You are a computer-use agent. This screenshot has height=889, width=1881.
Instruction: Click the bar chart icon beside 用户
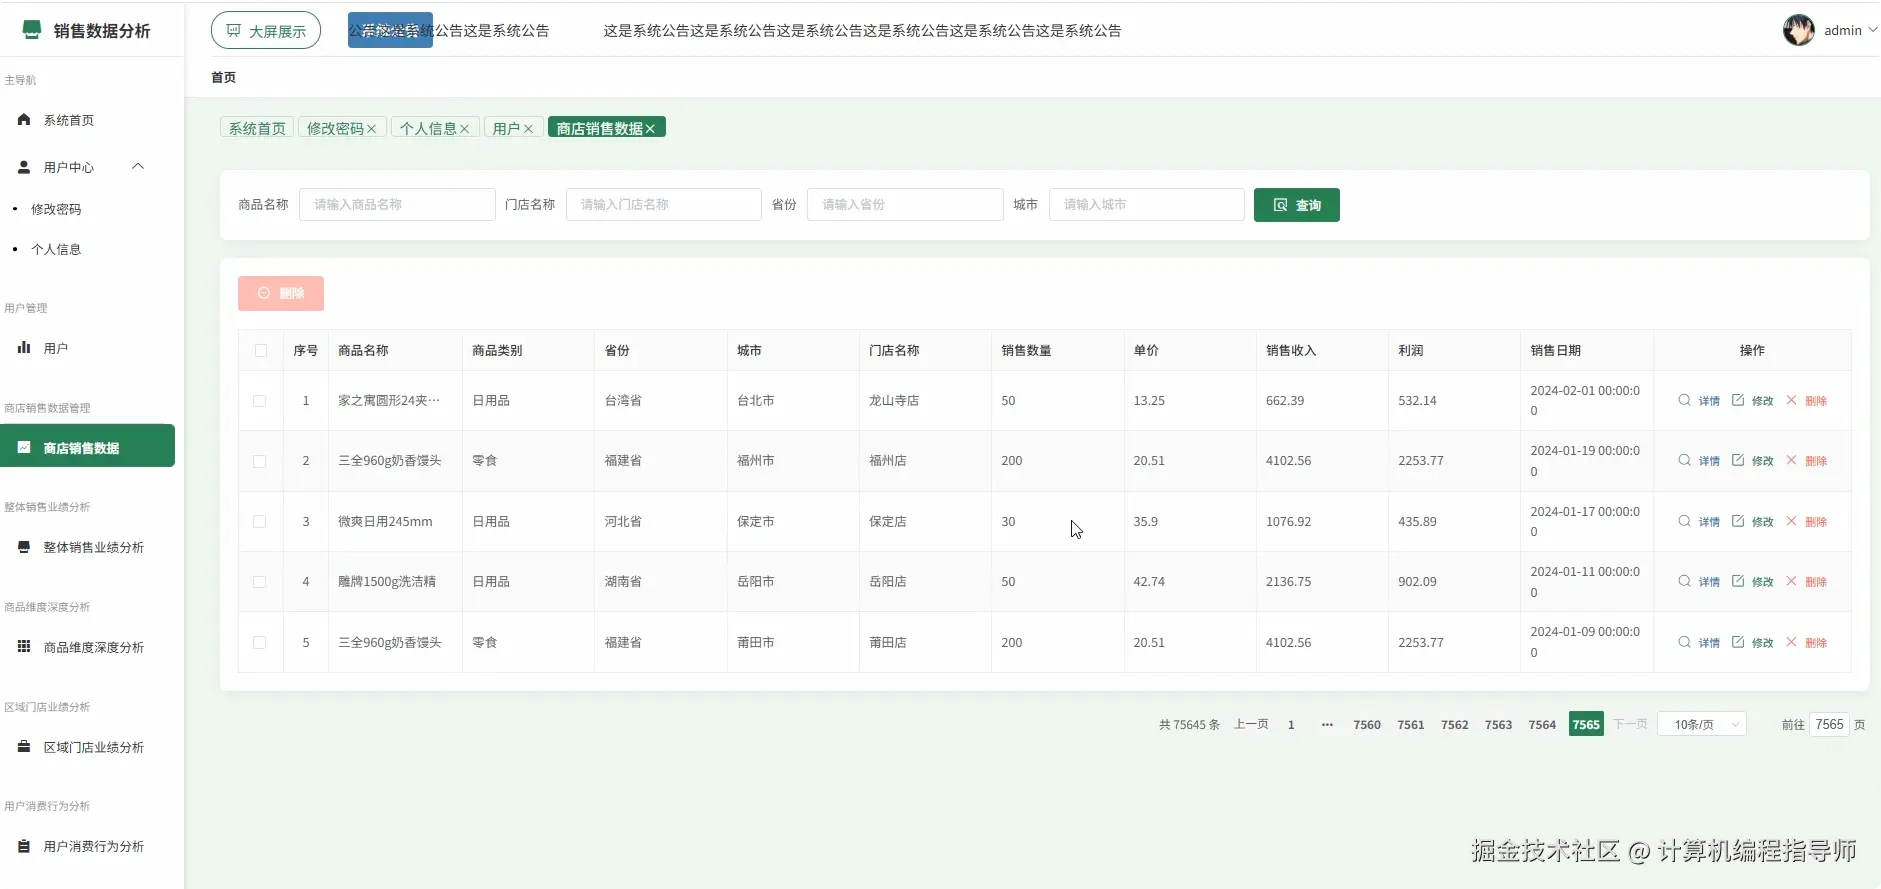click(x=24, y=347)
